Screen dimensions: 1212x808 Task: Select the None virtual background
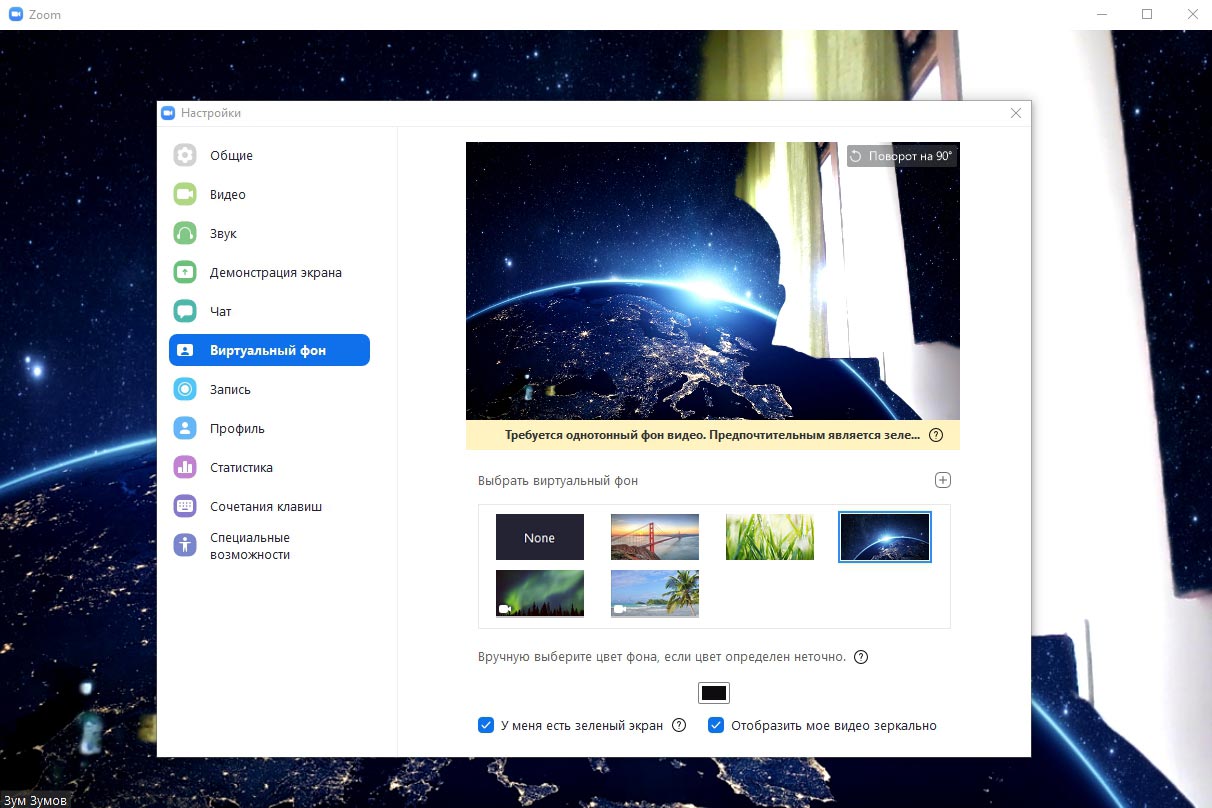540,537
